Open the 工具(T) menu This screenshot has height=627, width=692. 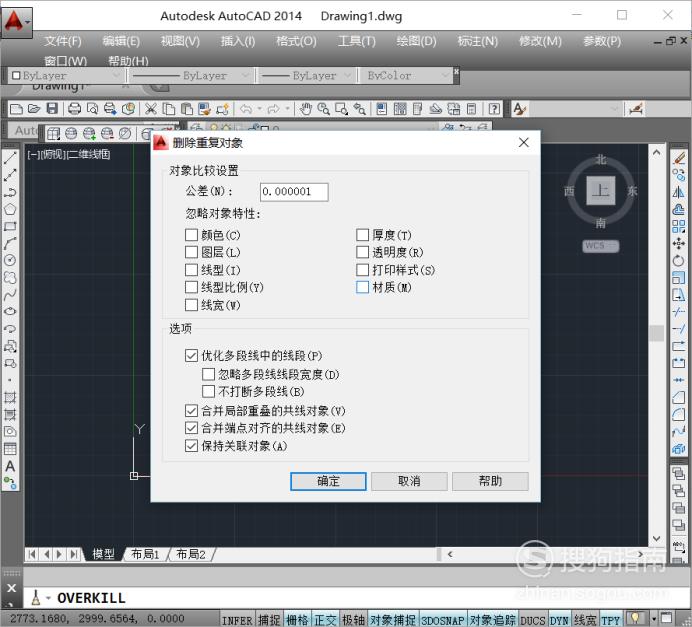(x=357, y=41)
